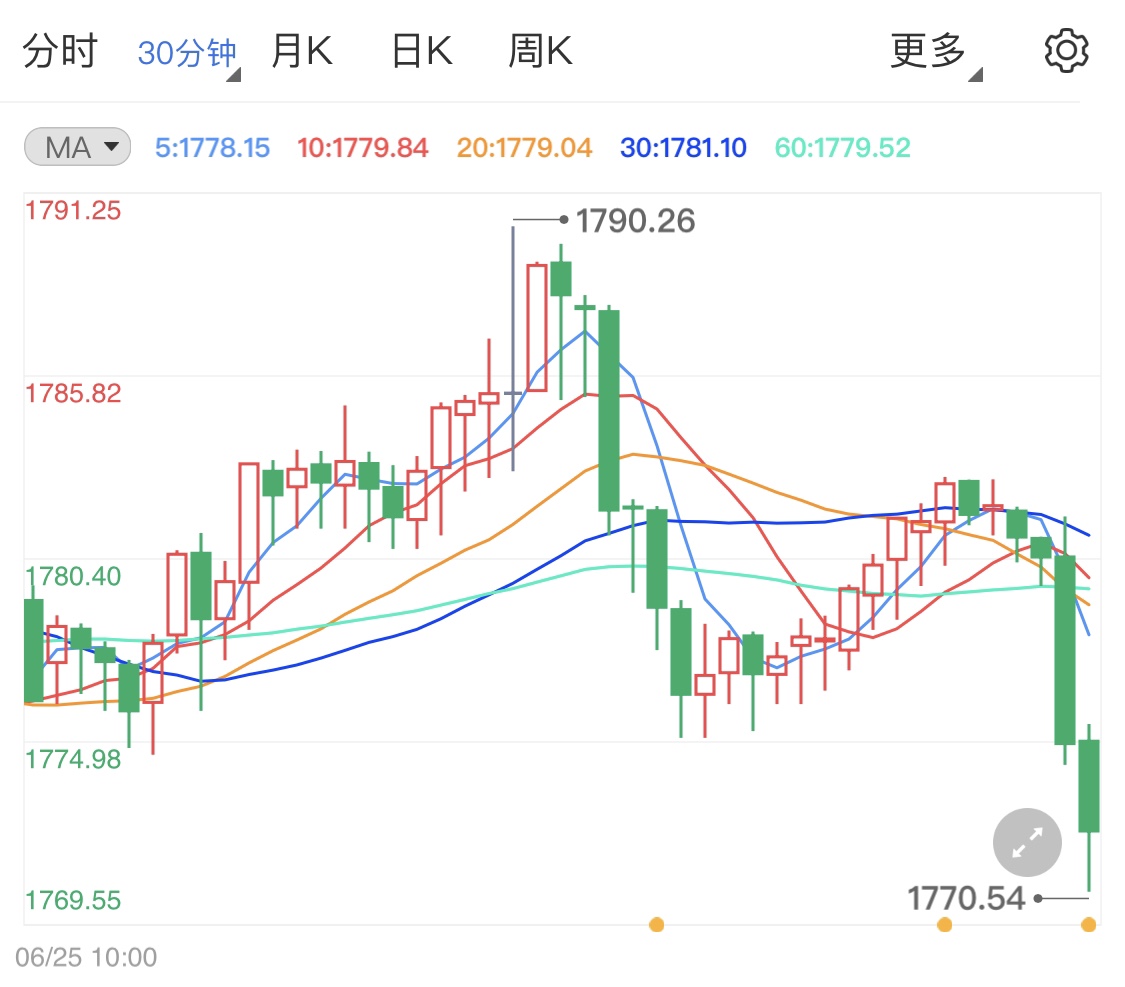Switch to the 月K tab
This screenshot has height=987, width=1125.
pyautogui.click(x=302, y=51)
